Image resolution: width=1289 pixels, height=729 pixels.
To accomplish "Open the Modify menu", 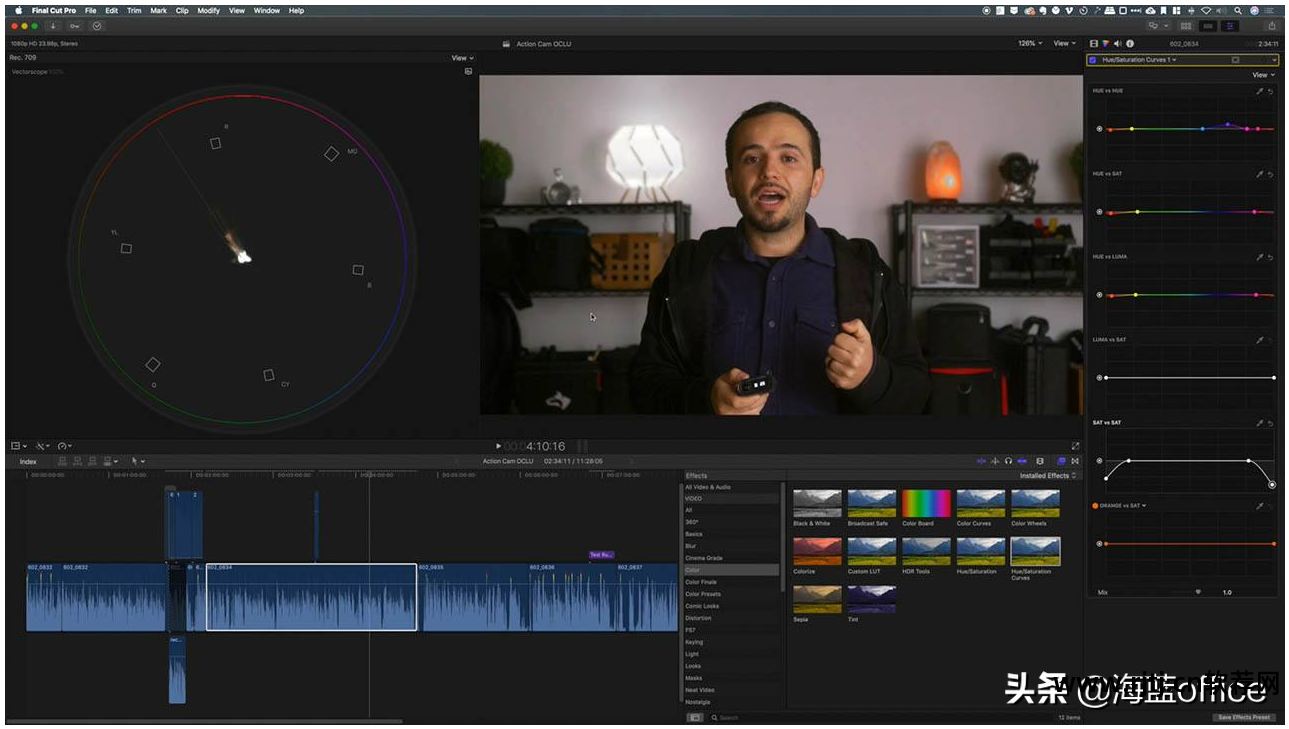I will coord(208,11).
